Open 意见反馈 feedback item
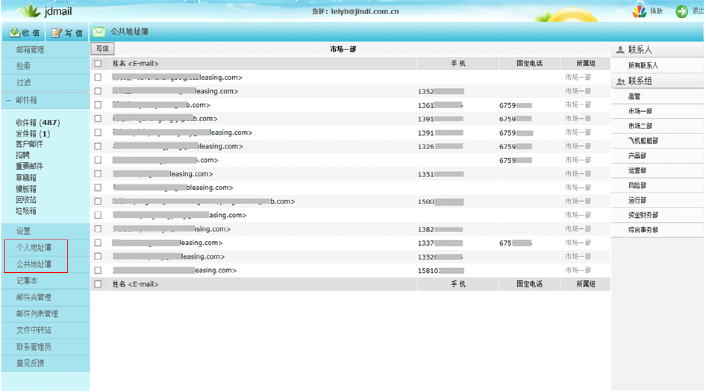 30,363
